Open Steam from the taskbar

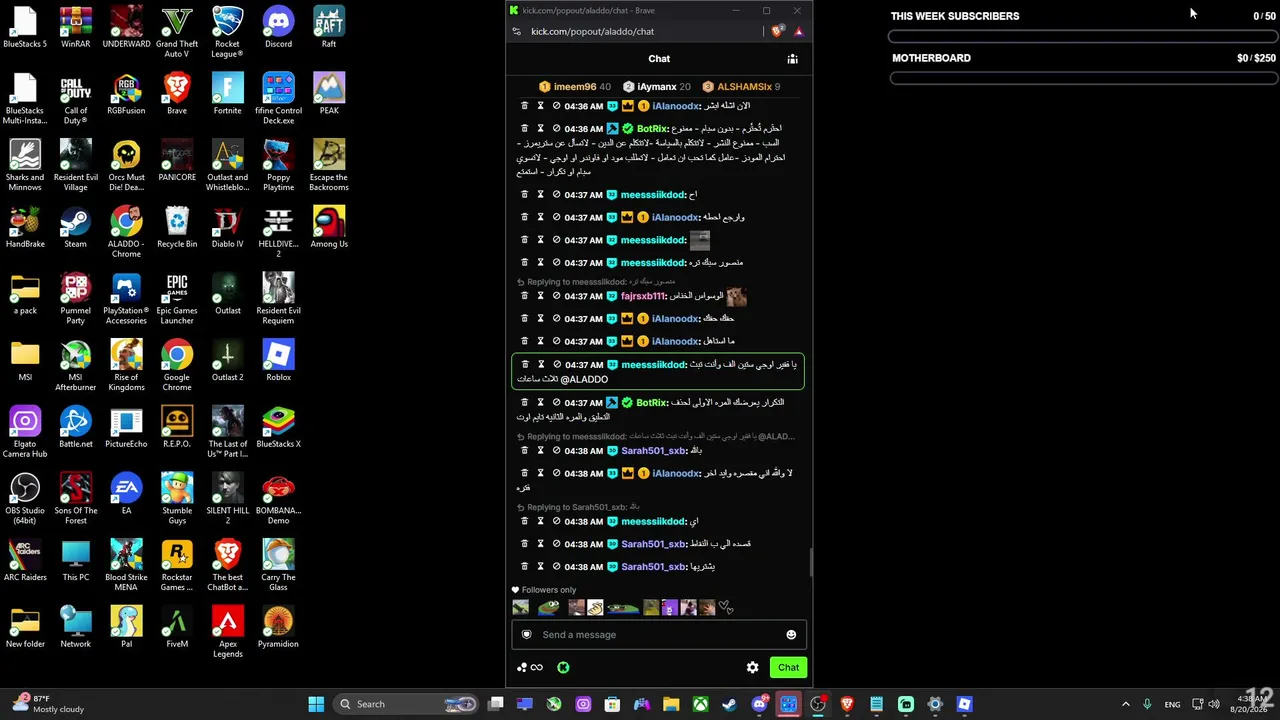[730, 704]
